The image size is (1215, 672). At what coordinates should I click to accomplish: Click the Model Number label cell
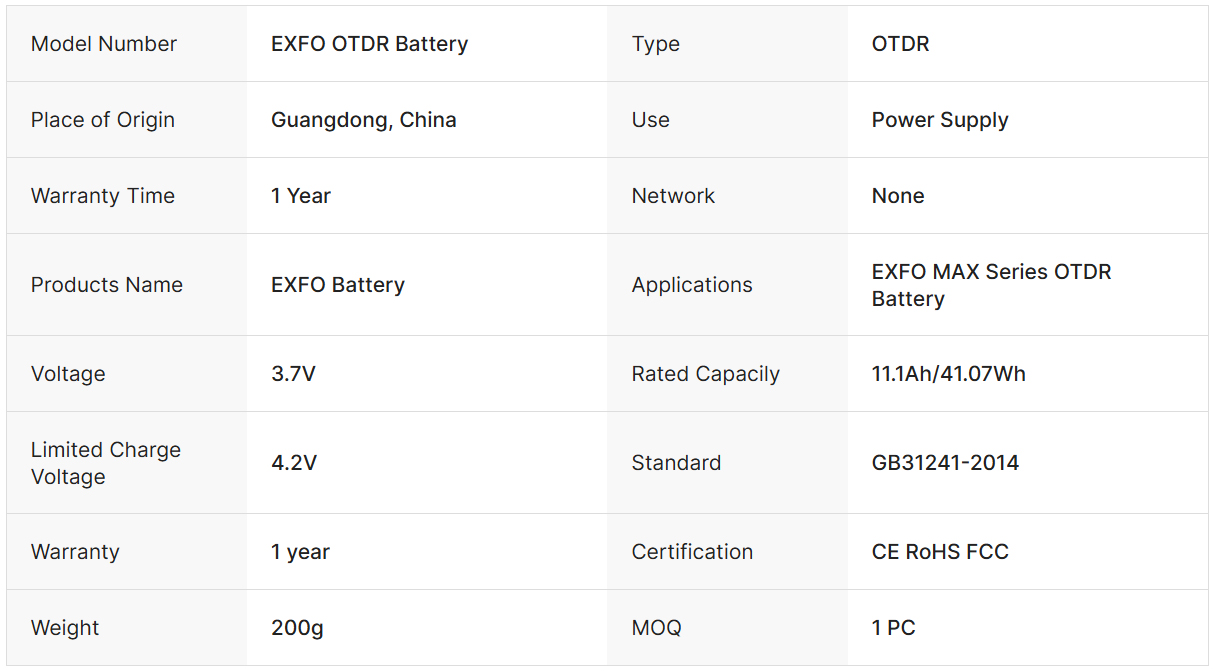pyautogui.click(x=104, y=44)
